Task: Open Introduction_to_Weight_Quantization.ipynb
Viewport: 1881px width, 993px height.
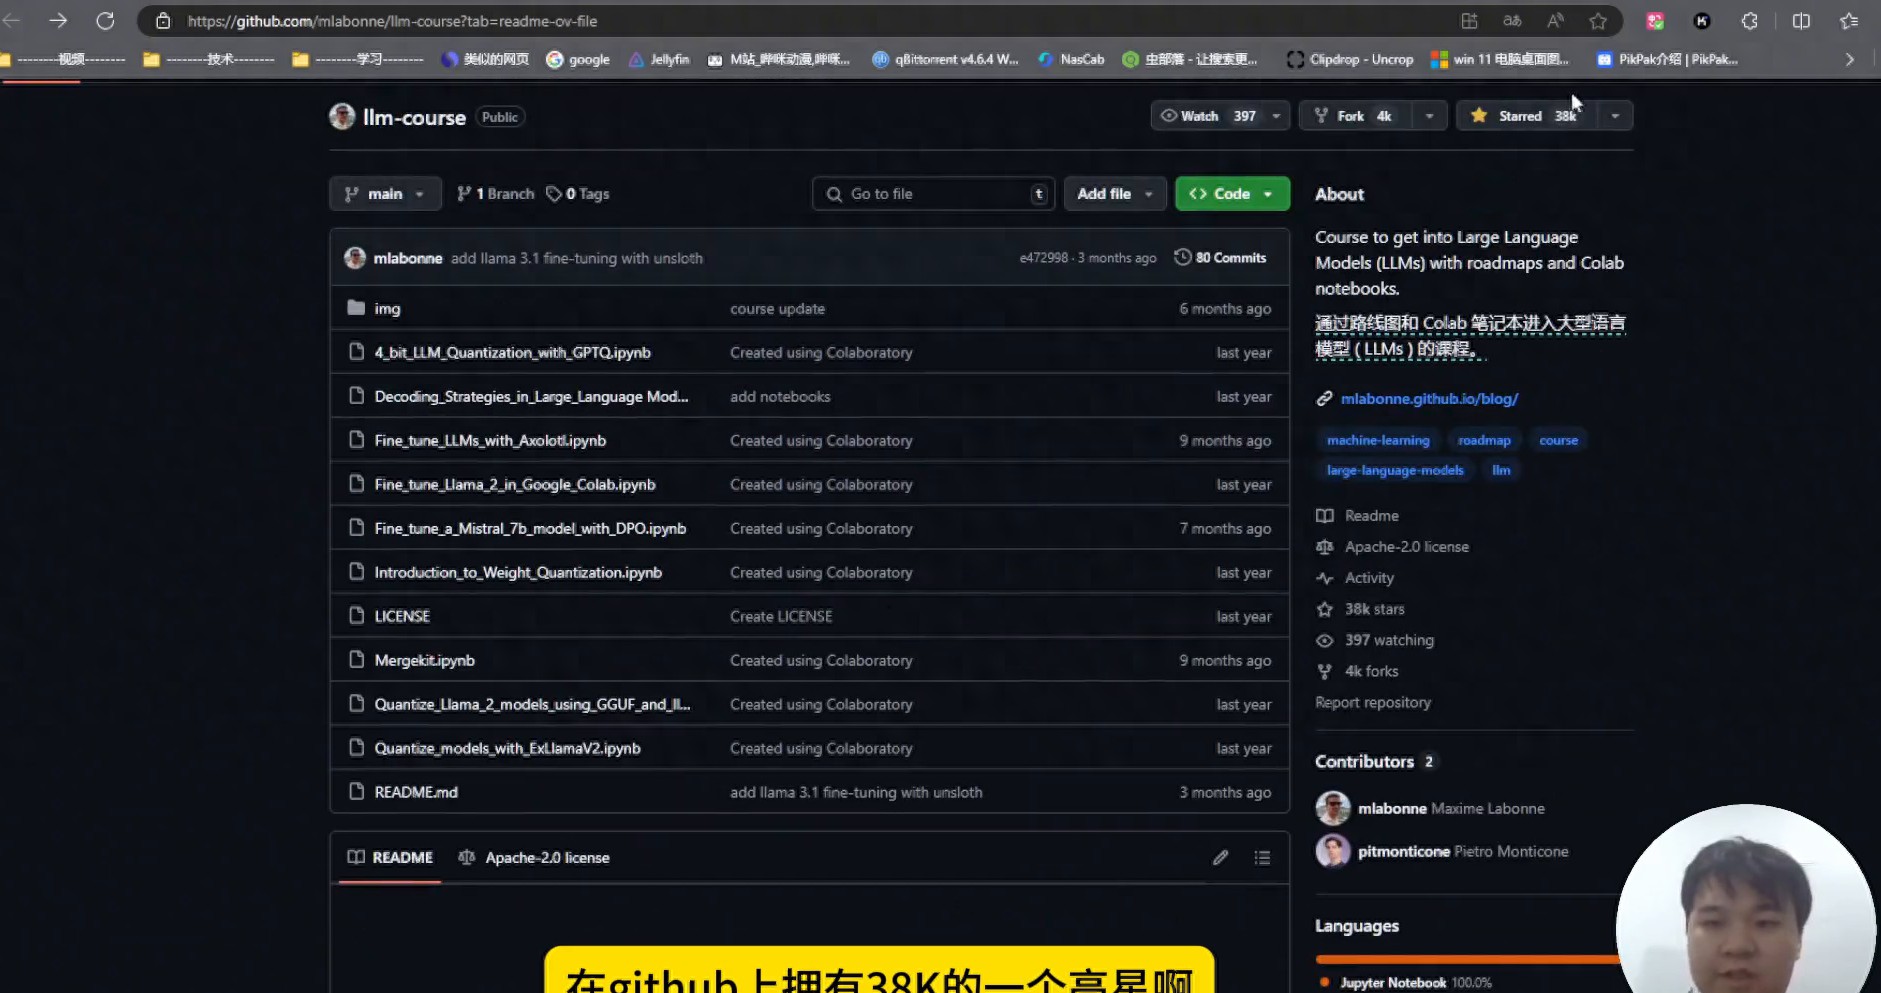Action: (x=518, y=573)
